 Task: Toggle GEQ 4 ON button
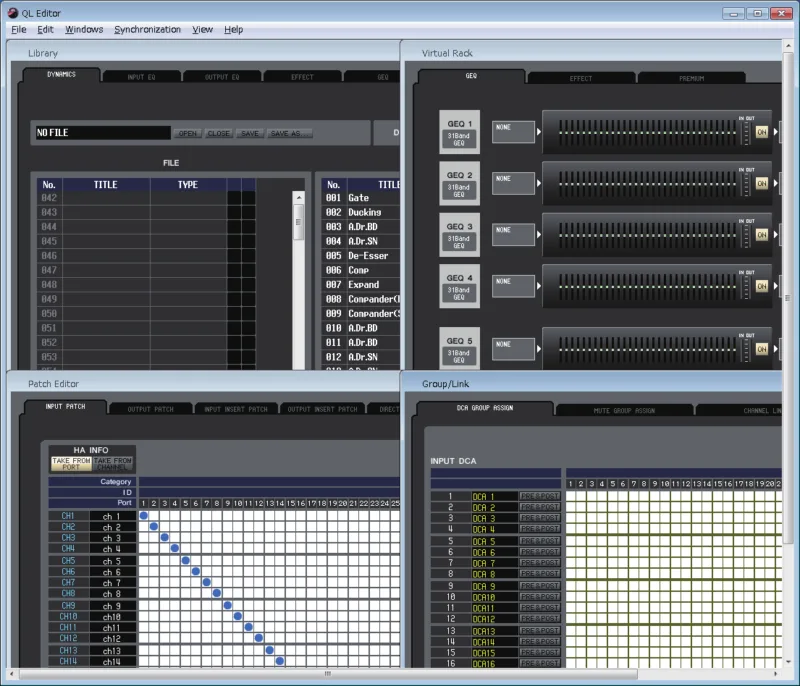click(x=761, y=287)
